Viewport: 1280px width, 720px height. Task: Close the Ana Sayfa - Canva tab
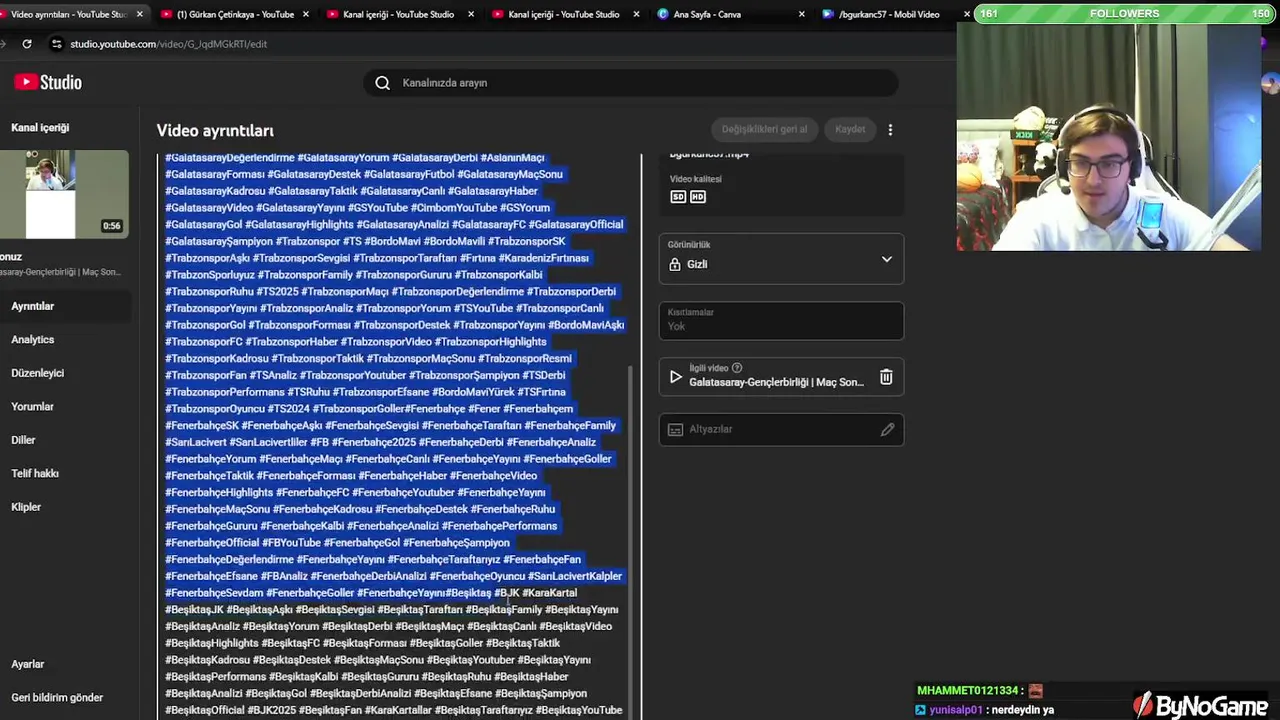pyautogui.click(x=801, y=14)
